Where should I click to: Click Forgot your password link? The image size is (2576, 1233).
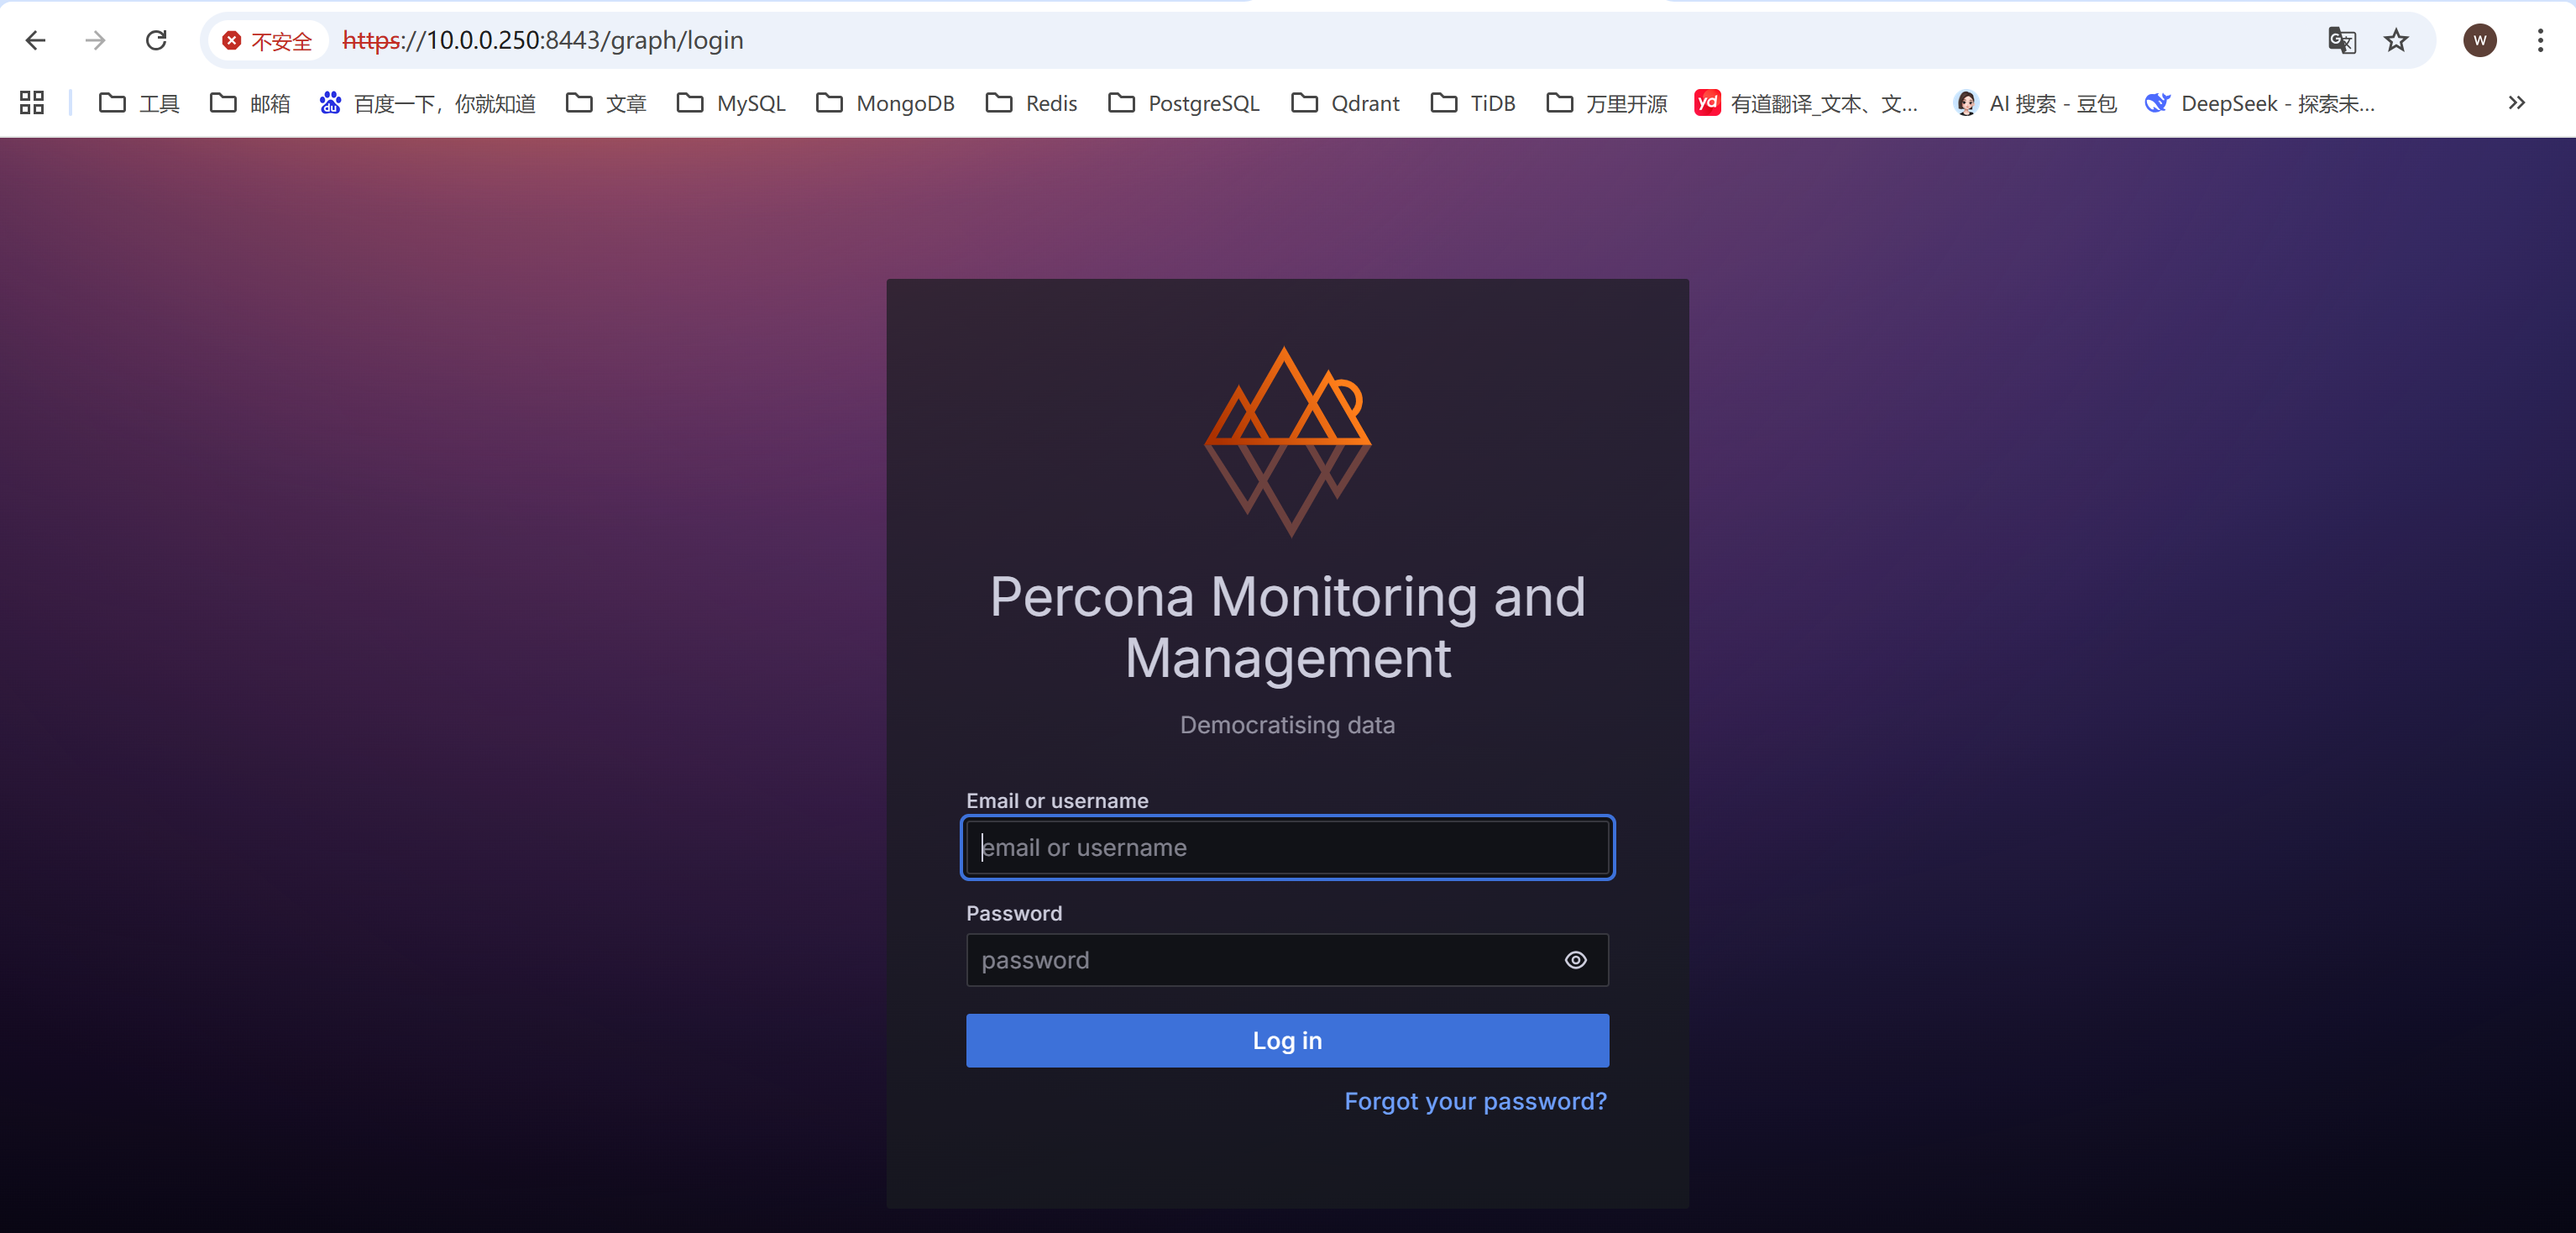point(1475,1101)
